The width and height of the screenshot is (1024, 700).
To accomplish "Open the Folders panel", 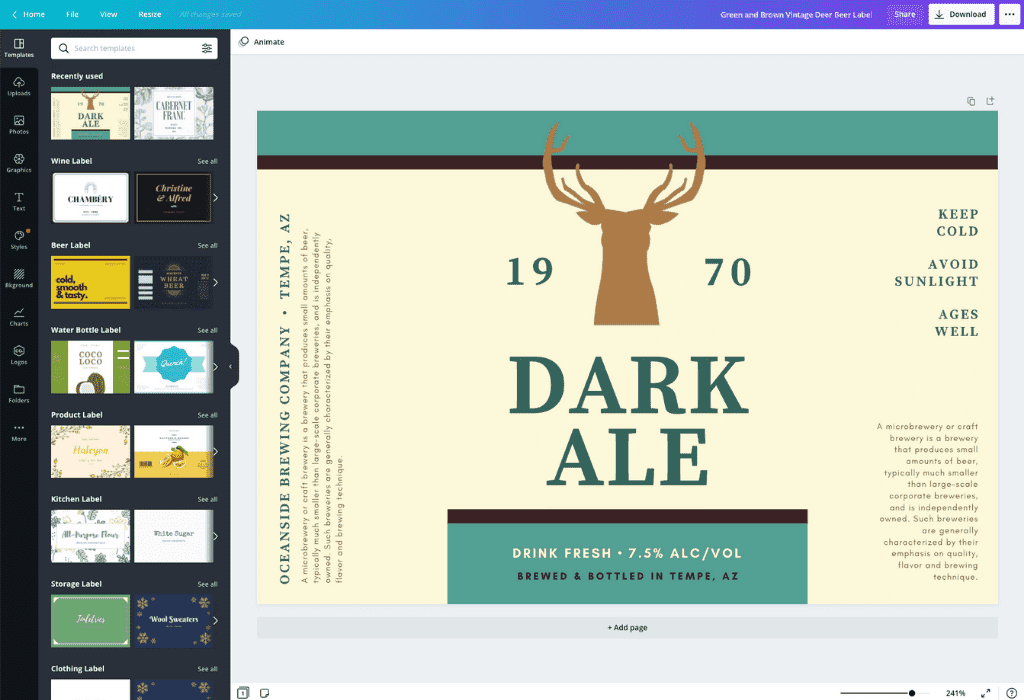I will 19,393.
